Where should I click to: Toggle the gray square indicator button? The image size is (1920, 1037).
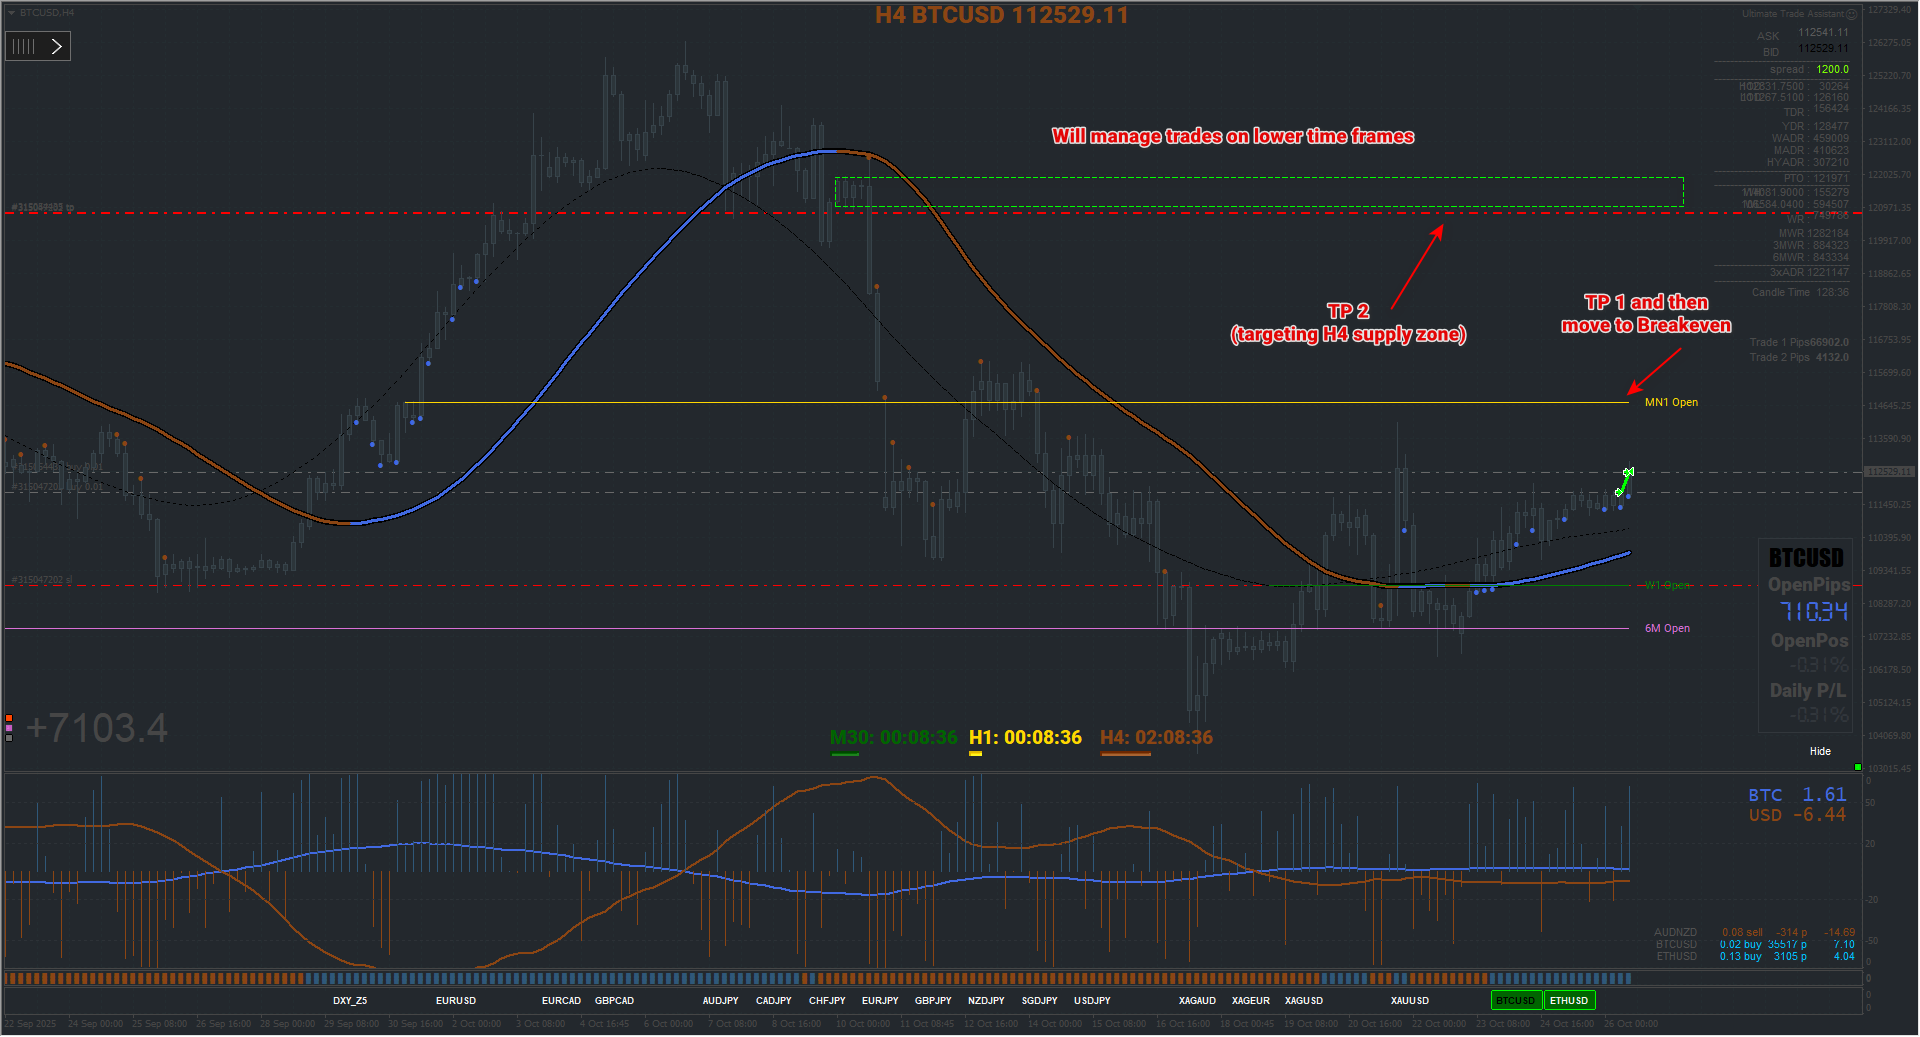coord(9,737)
